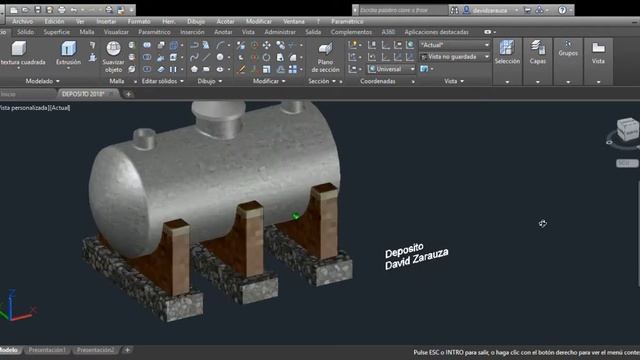Click the Grupos panel icon
Viewport: 640px width, 360px height.
(568, 44)
